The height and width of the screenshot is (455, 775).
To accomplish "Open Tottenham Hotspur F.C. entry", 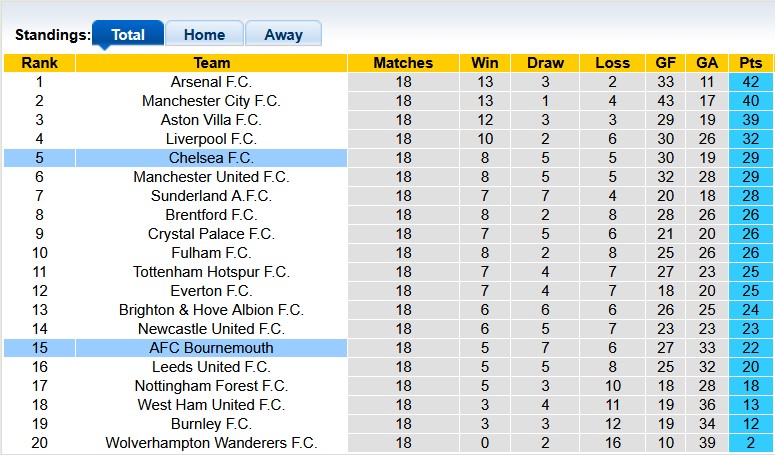I will click(211, 272).
